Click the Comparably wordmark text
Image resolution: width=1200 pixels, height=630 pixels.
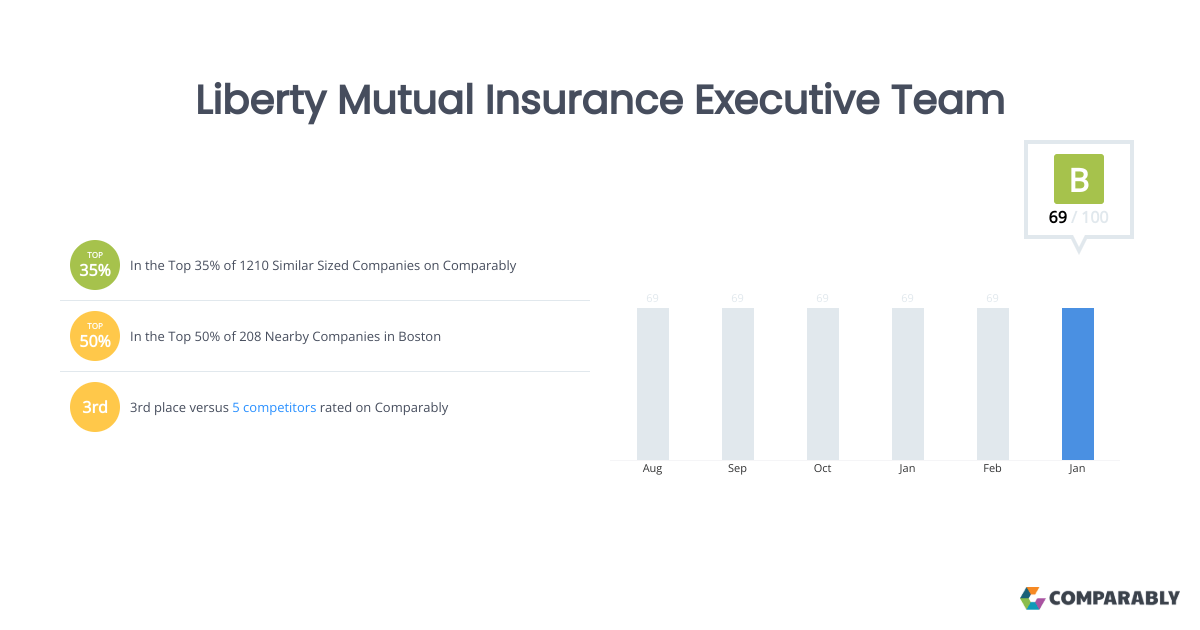(x=1114, y=598)
